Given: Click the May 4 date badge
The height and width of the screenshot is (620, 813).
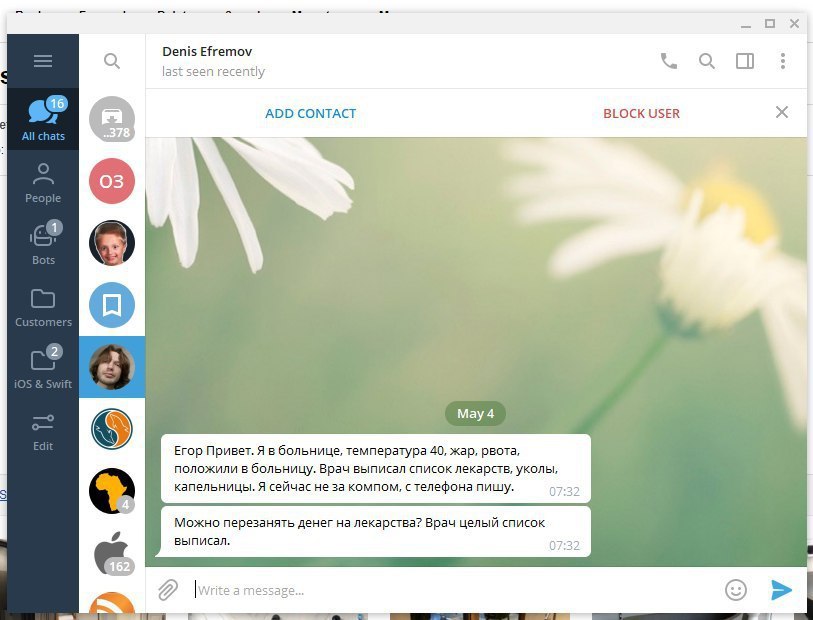Looking at the screenshot, I should (475, 414).
